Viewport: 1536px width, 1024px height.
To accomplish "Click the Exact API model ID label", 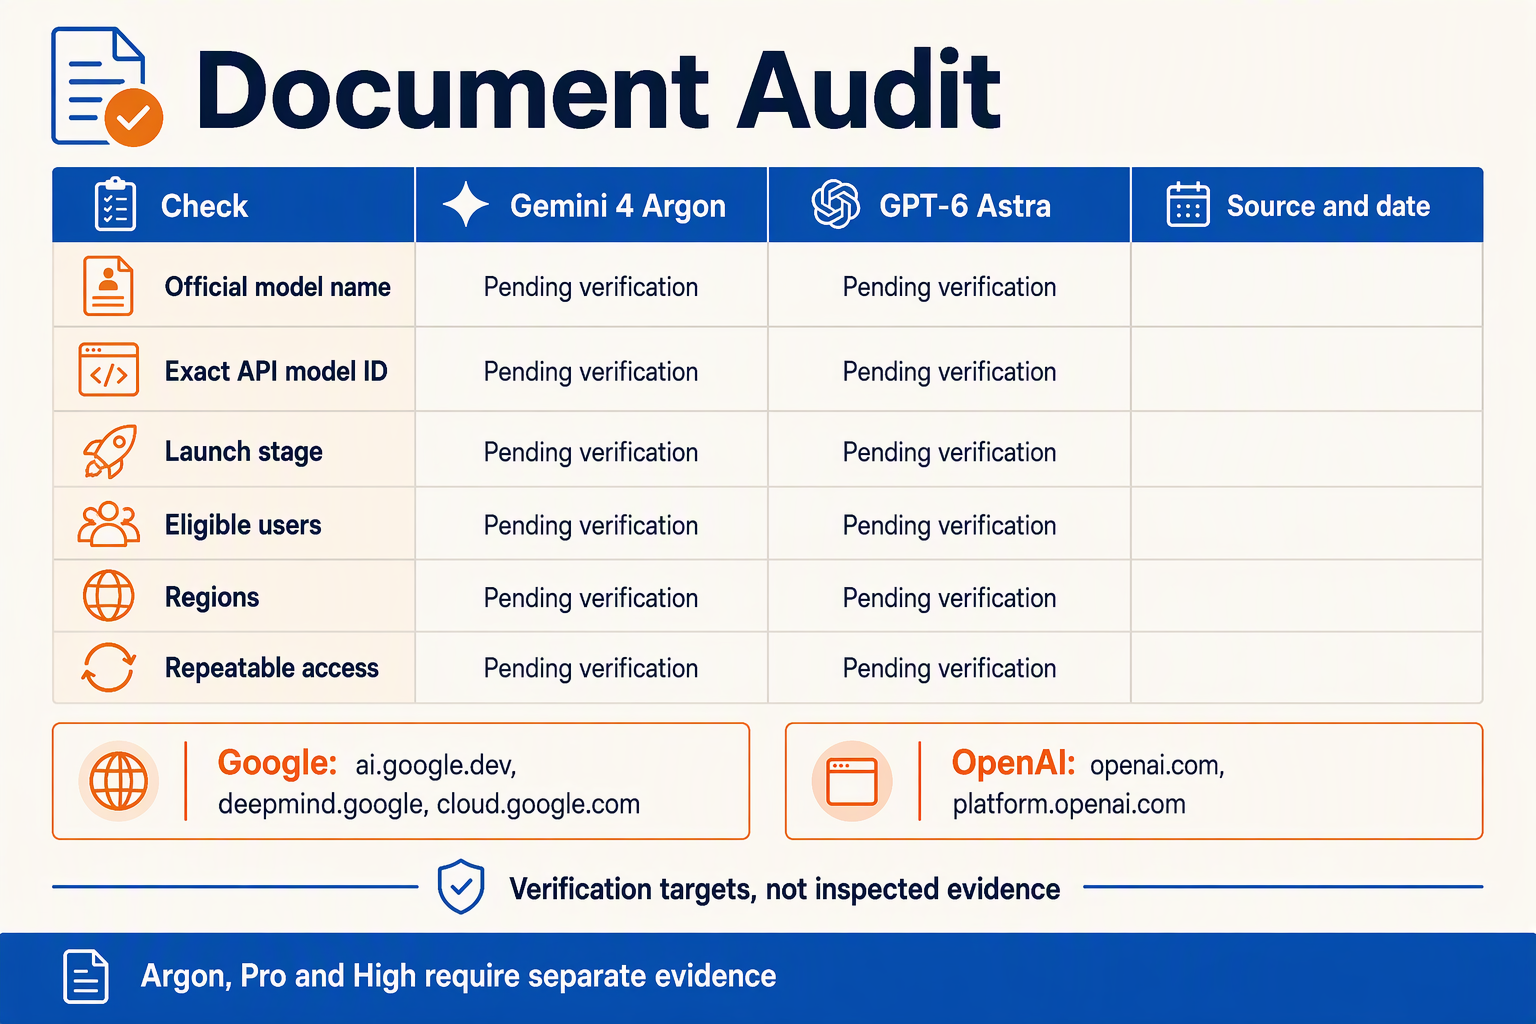I will point(276,371).
